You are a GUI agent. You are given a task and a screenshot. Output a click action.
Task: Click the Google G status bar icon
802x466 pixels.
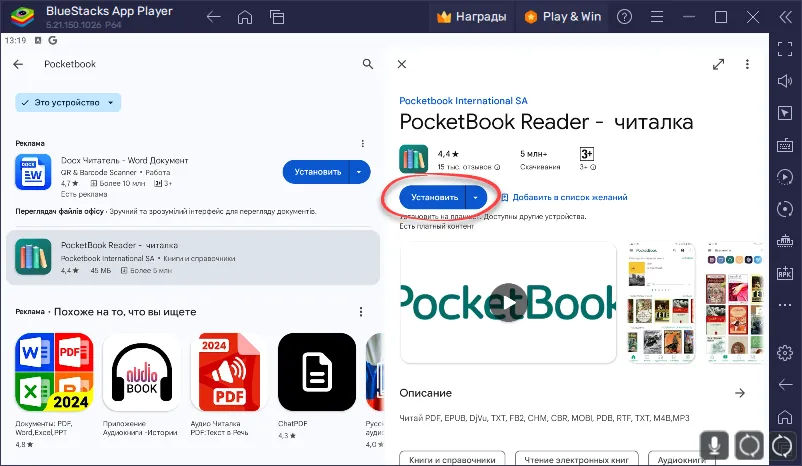(53, 40)
